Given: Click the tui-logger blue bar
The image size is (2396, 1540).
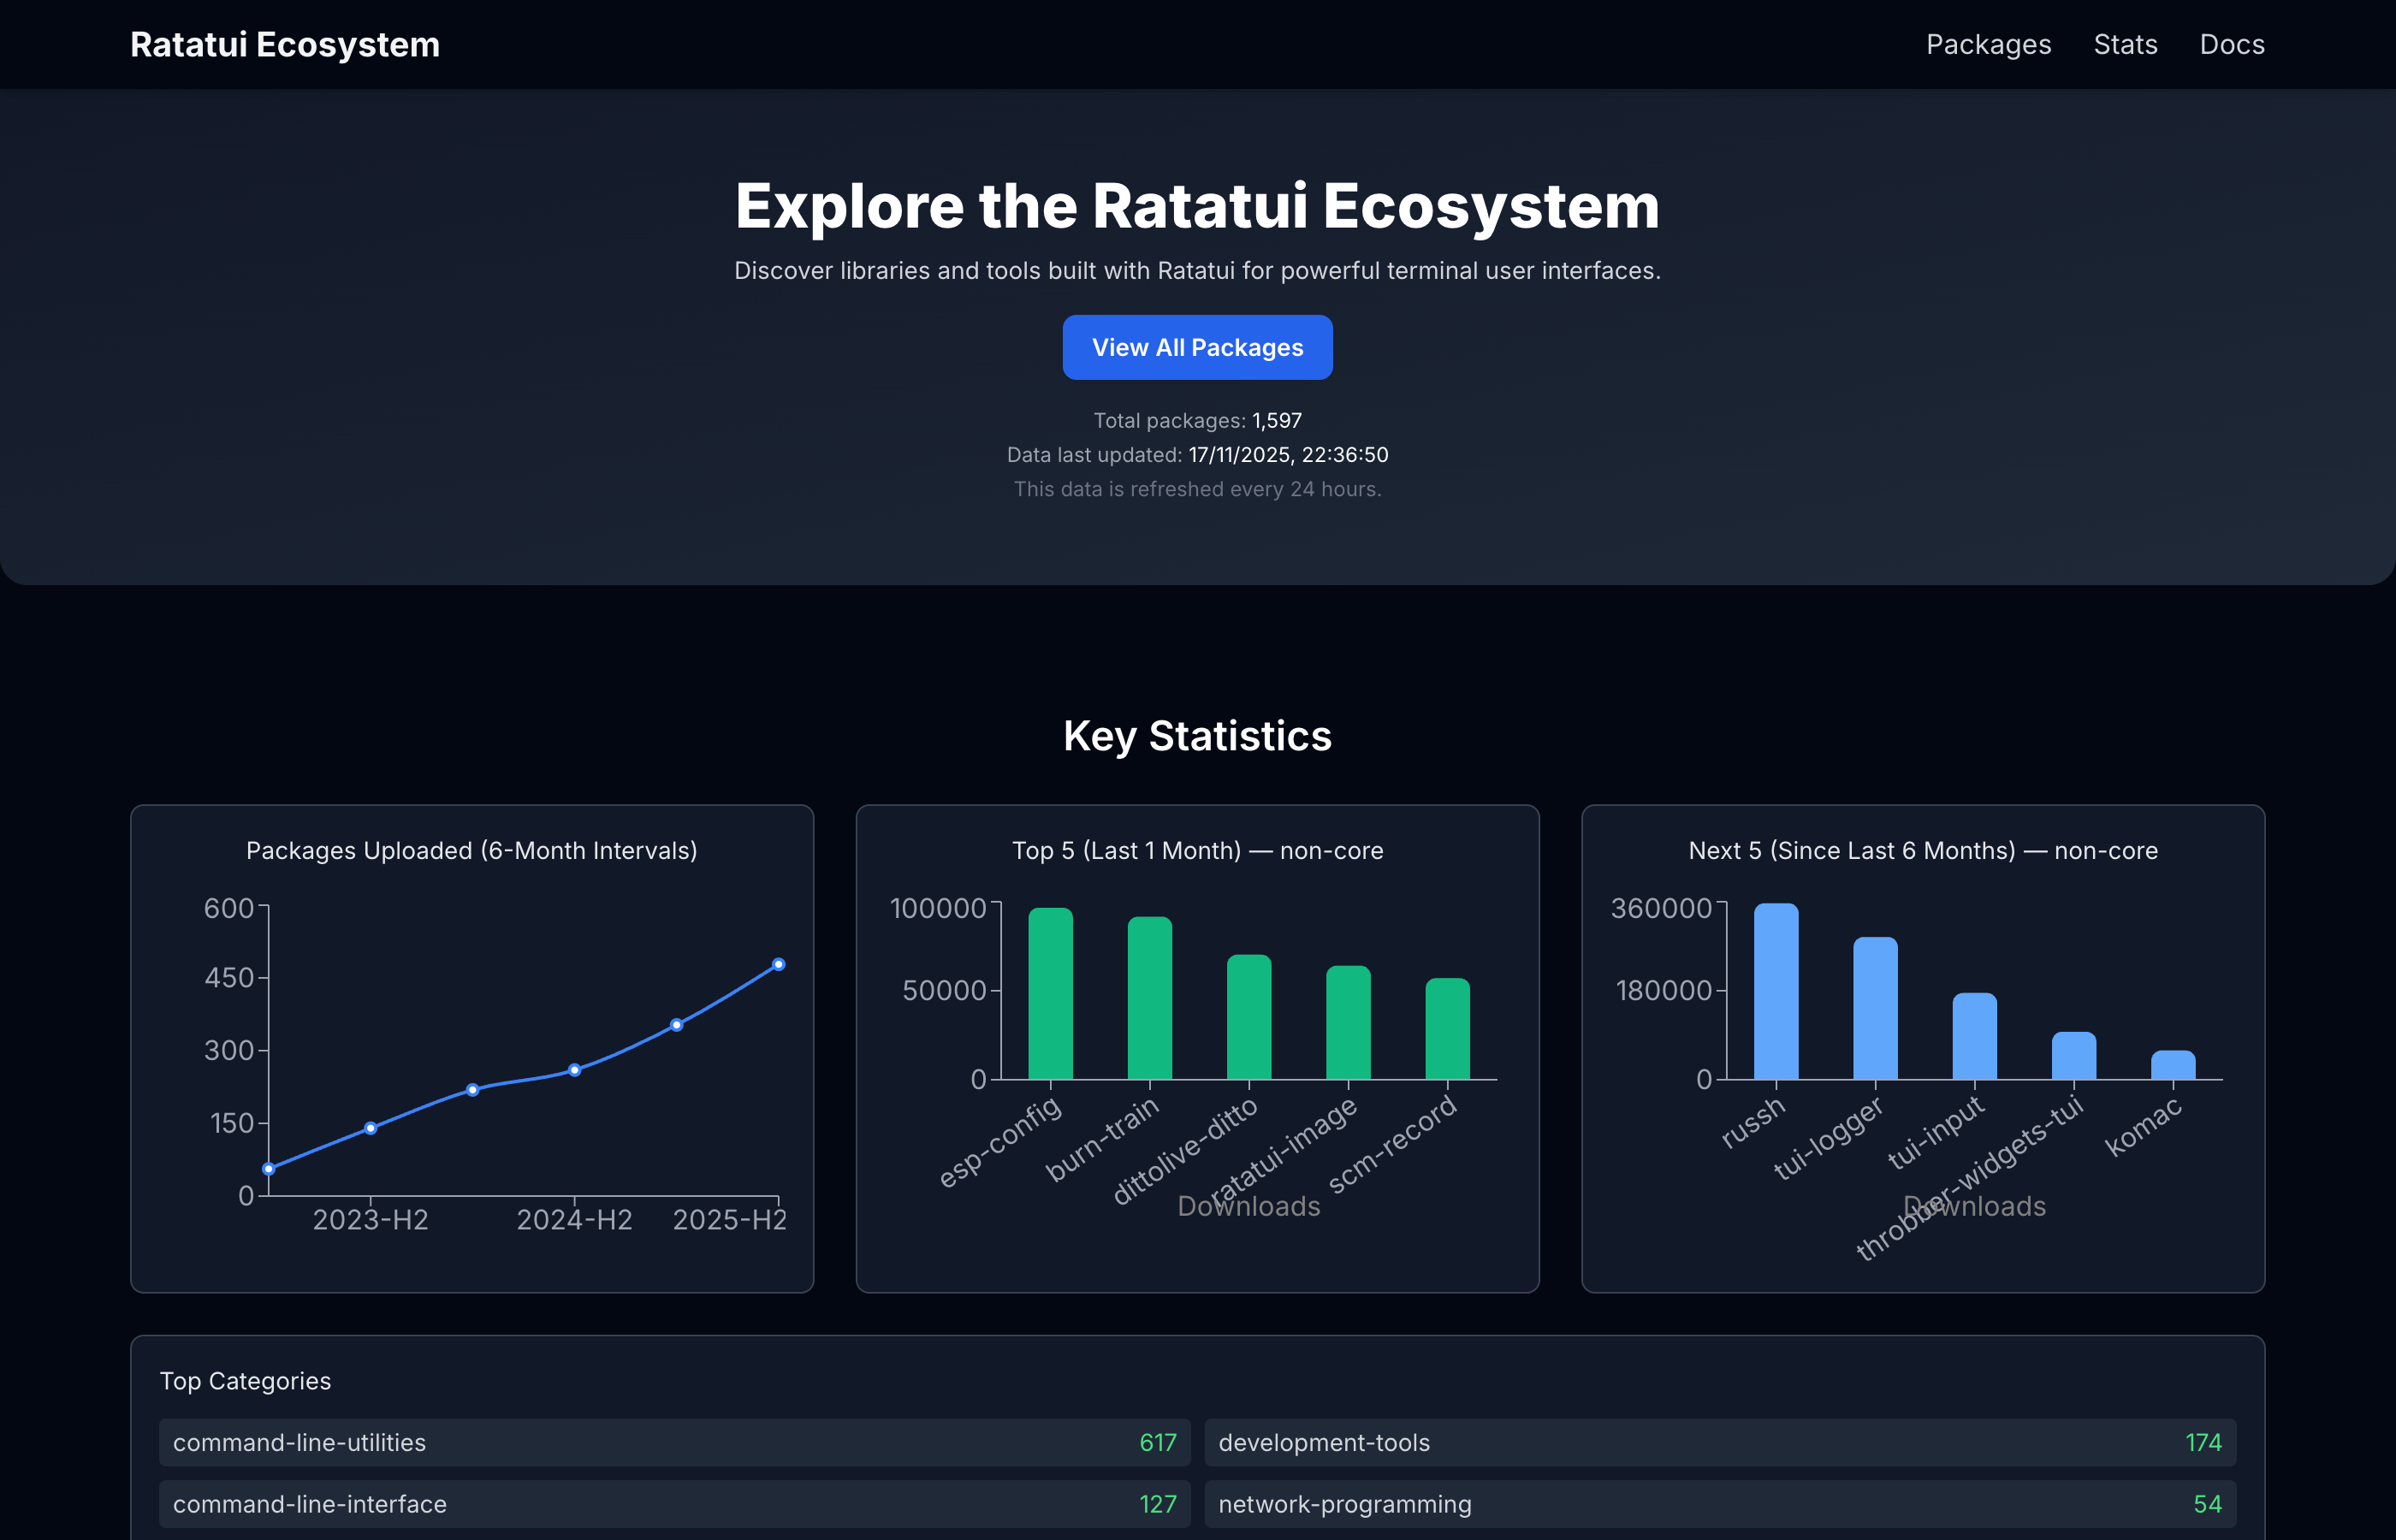Looking at the screenshot, I should tap(1874, 1008).
